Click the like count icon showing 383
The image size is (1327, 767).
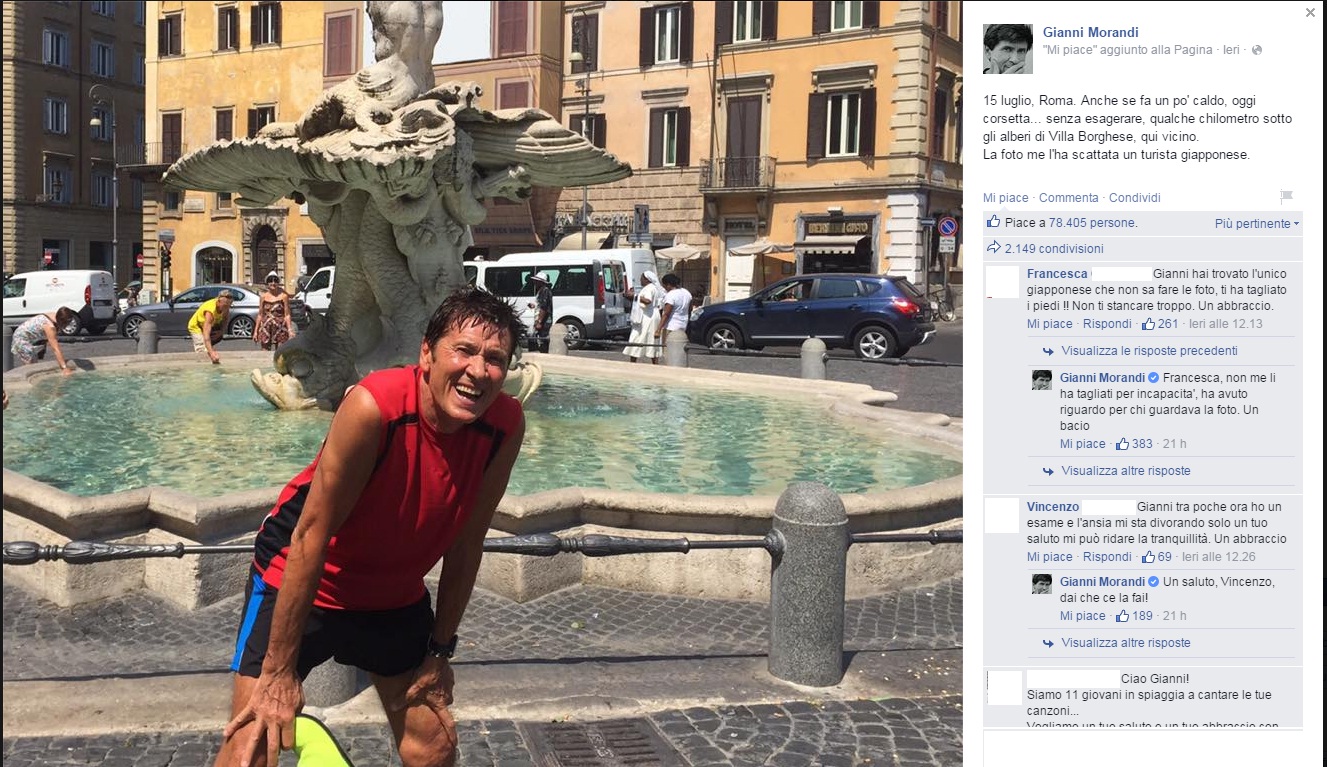[1122, 444]
